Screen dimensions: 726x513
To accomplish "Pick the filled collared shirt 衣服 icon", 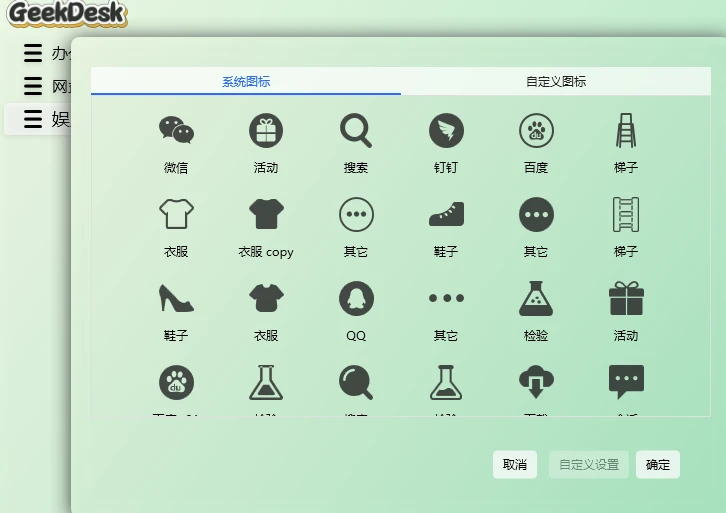I will [266, 298].
